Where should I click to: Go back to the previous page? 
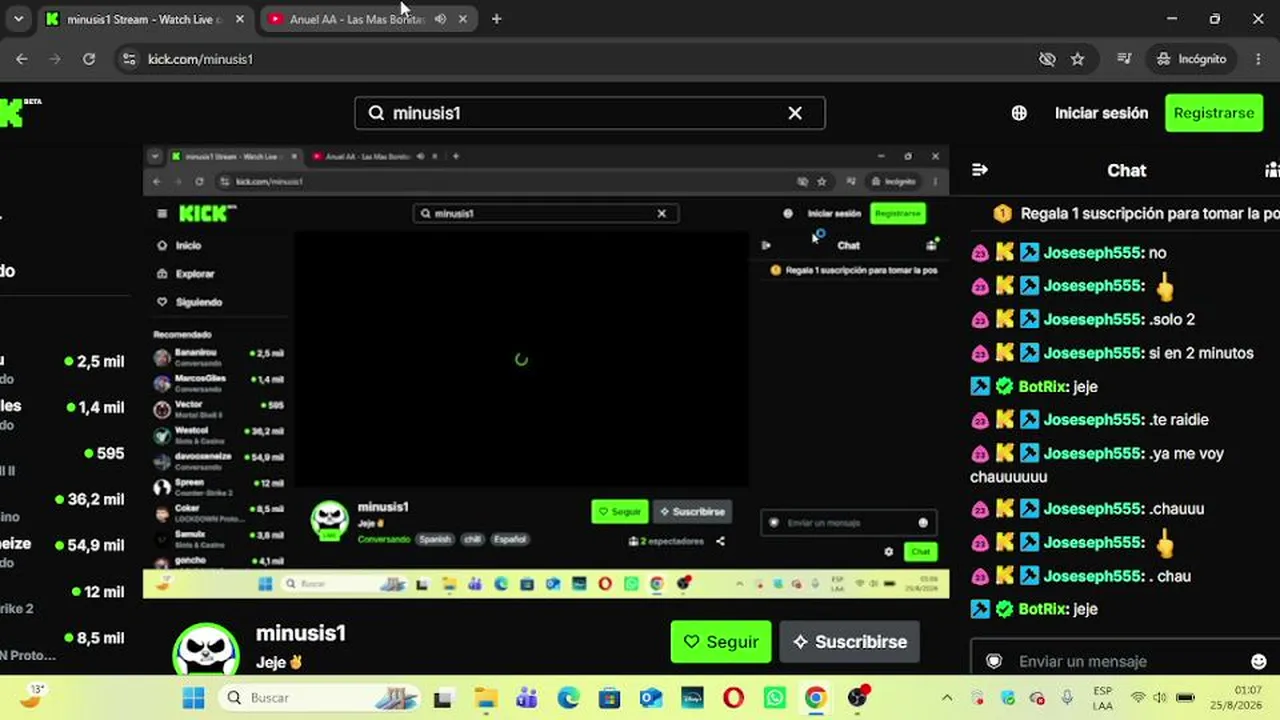click(22, 59)
